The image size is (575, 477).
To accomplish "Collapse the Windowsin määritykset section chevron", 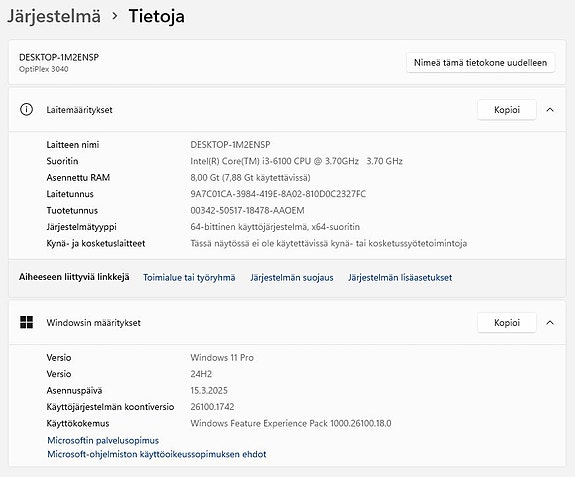I will [x=550, y=323].
